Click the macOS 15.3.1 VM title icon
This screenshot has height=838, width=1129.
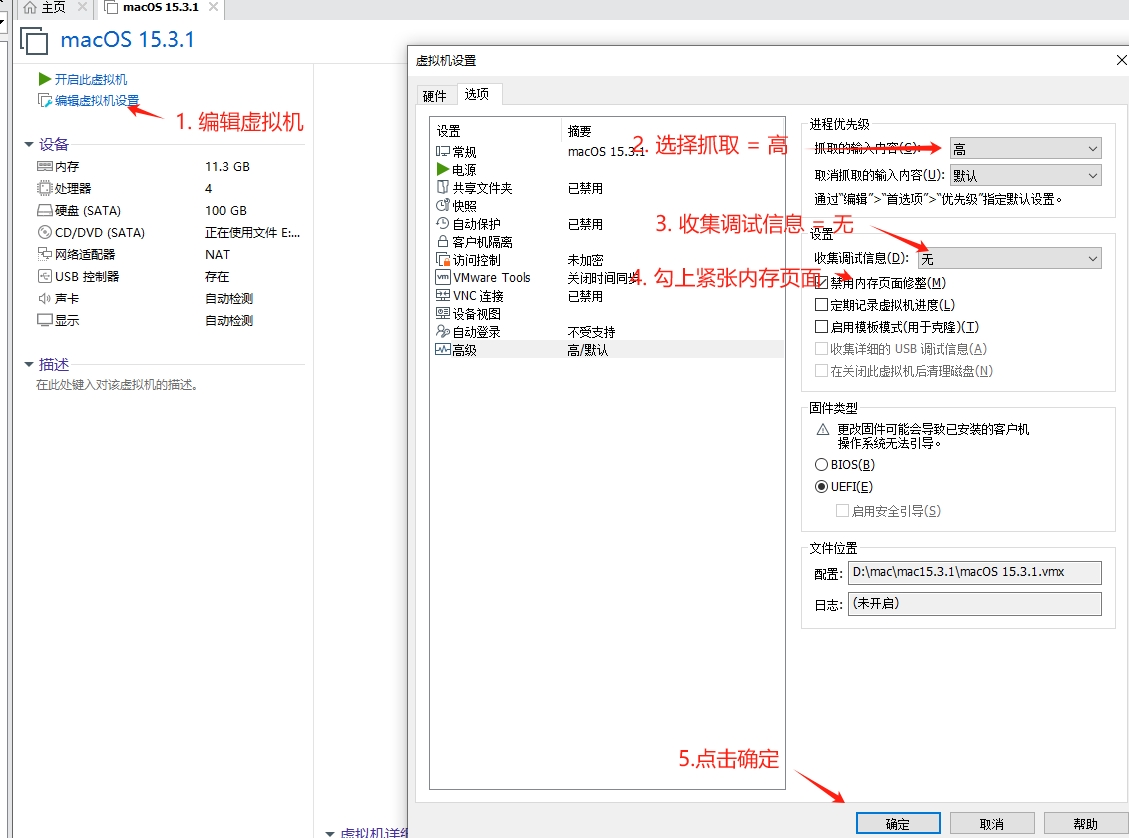tap(34, 40)
